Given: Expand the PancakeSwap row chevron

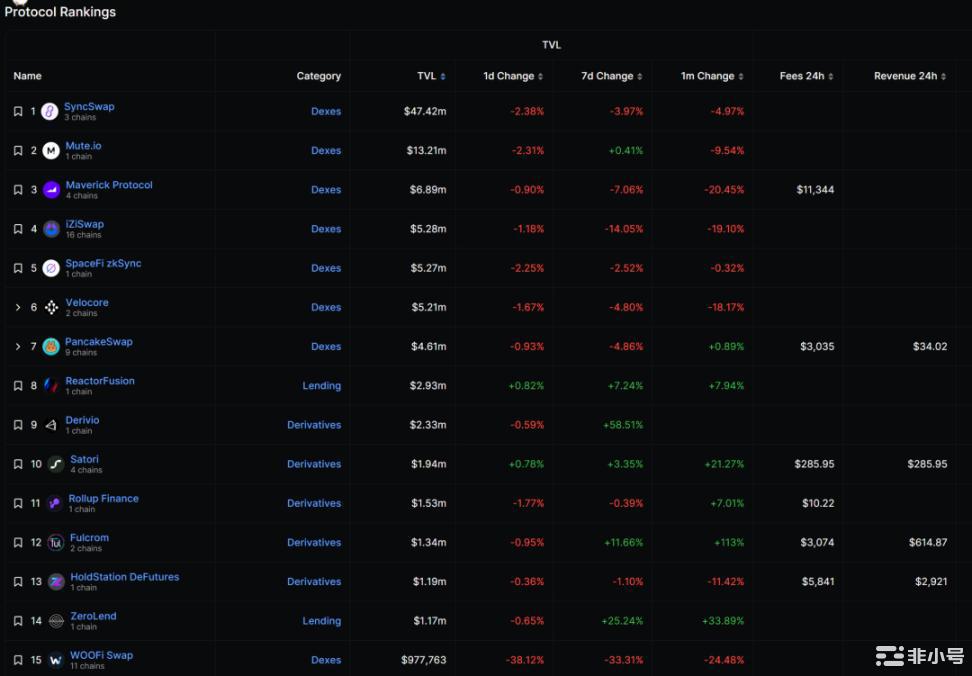Looking at the screenshot, I should pyautogui.click(x=18, y=346).
